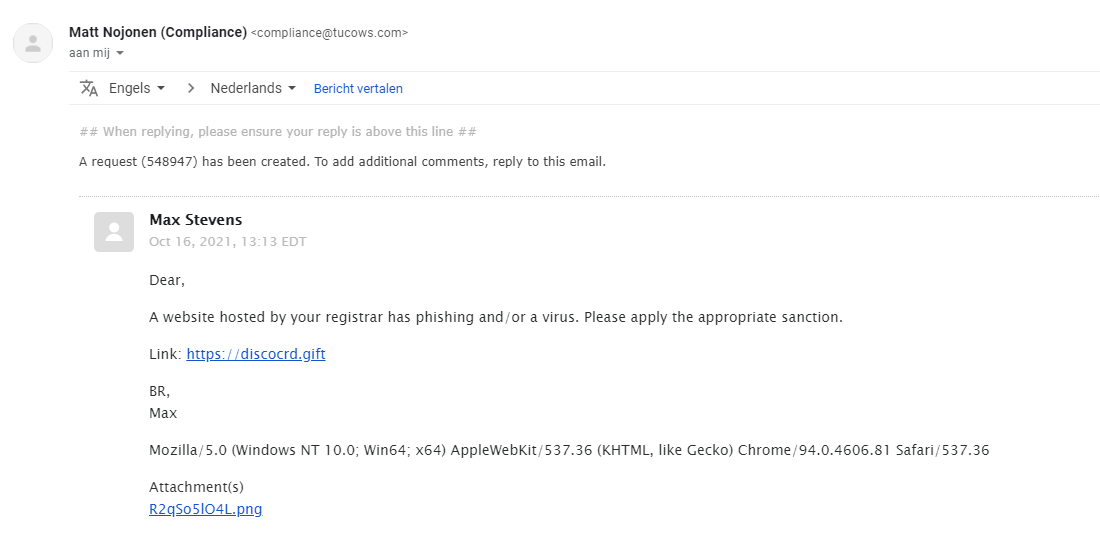Open the Nederlands target language dropdown
1100x537 pixels.
(253, 88)
